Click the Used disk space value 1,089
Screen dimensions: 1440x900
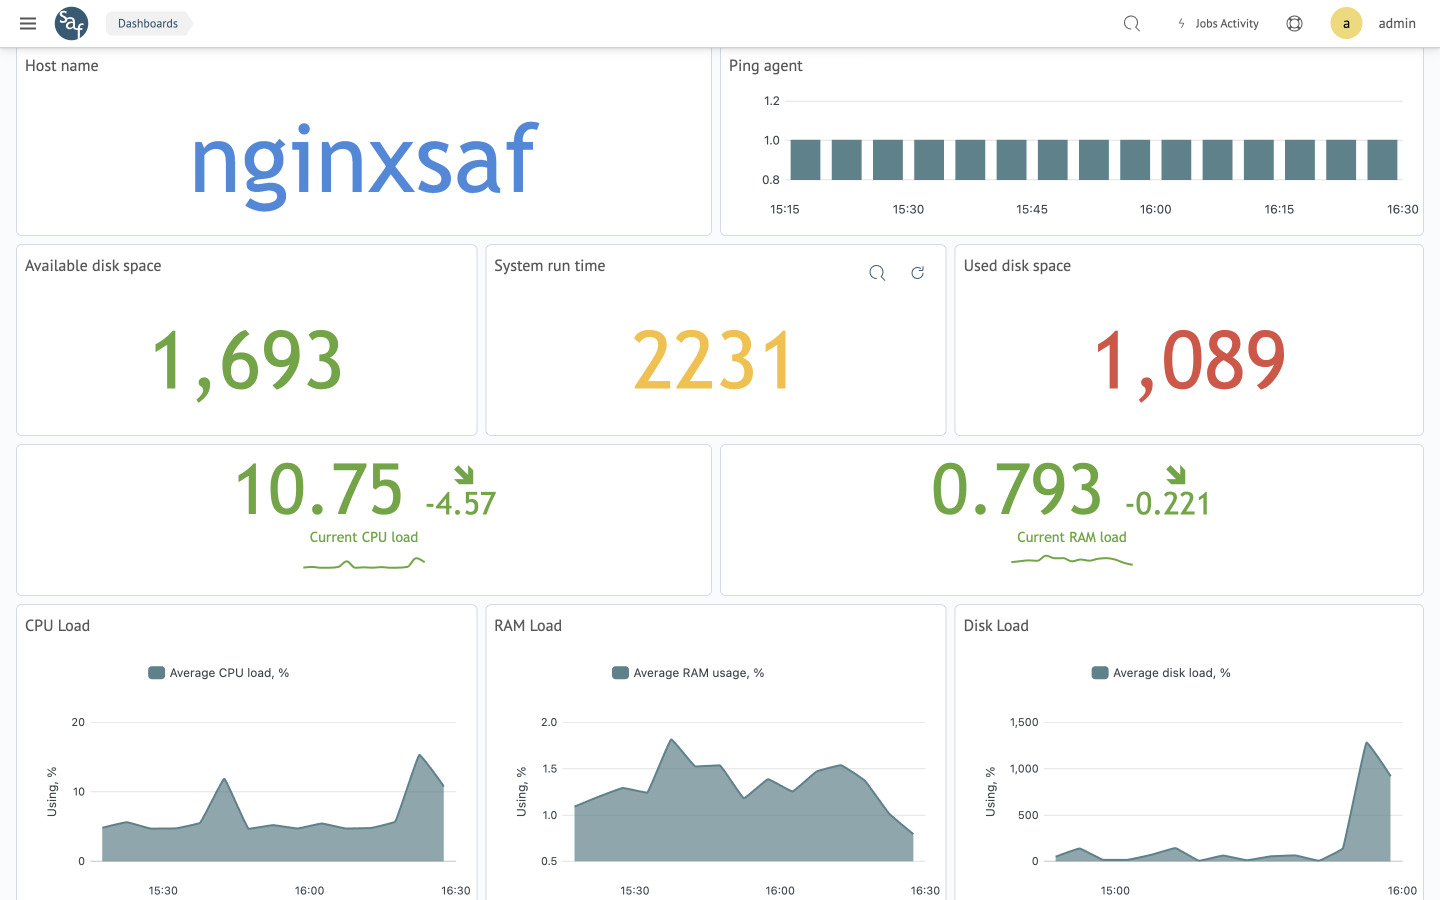[1189, 361]
